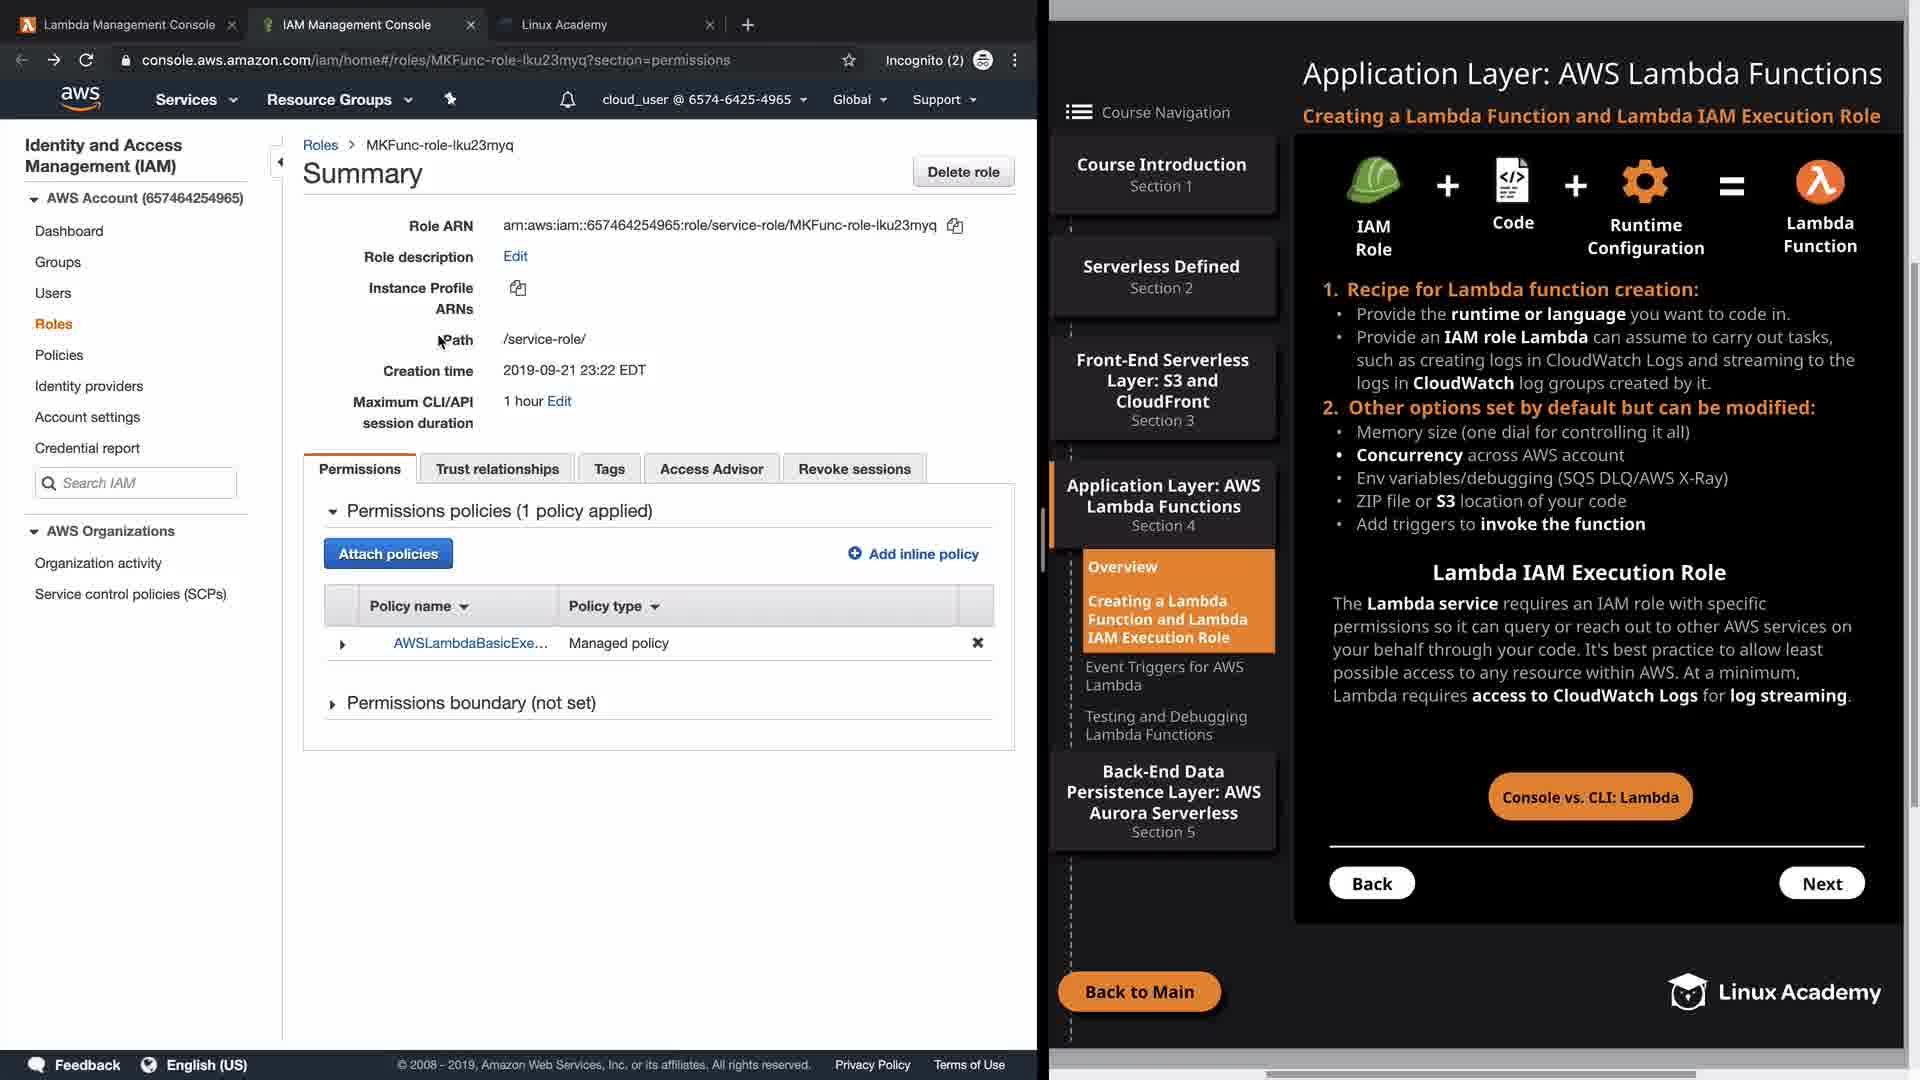Viewport: 1920px width, 1080px height.
Task: Open the Services dropdown menu
Action: click(196, 100)
